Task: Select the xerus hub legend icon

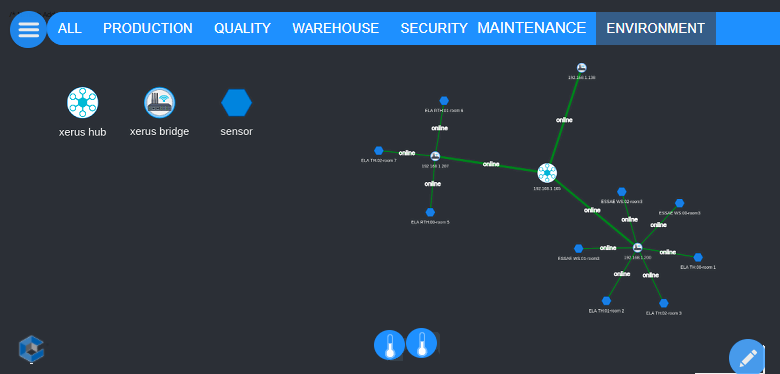Action: point(83,102)
